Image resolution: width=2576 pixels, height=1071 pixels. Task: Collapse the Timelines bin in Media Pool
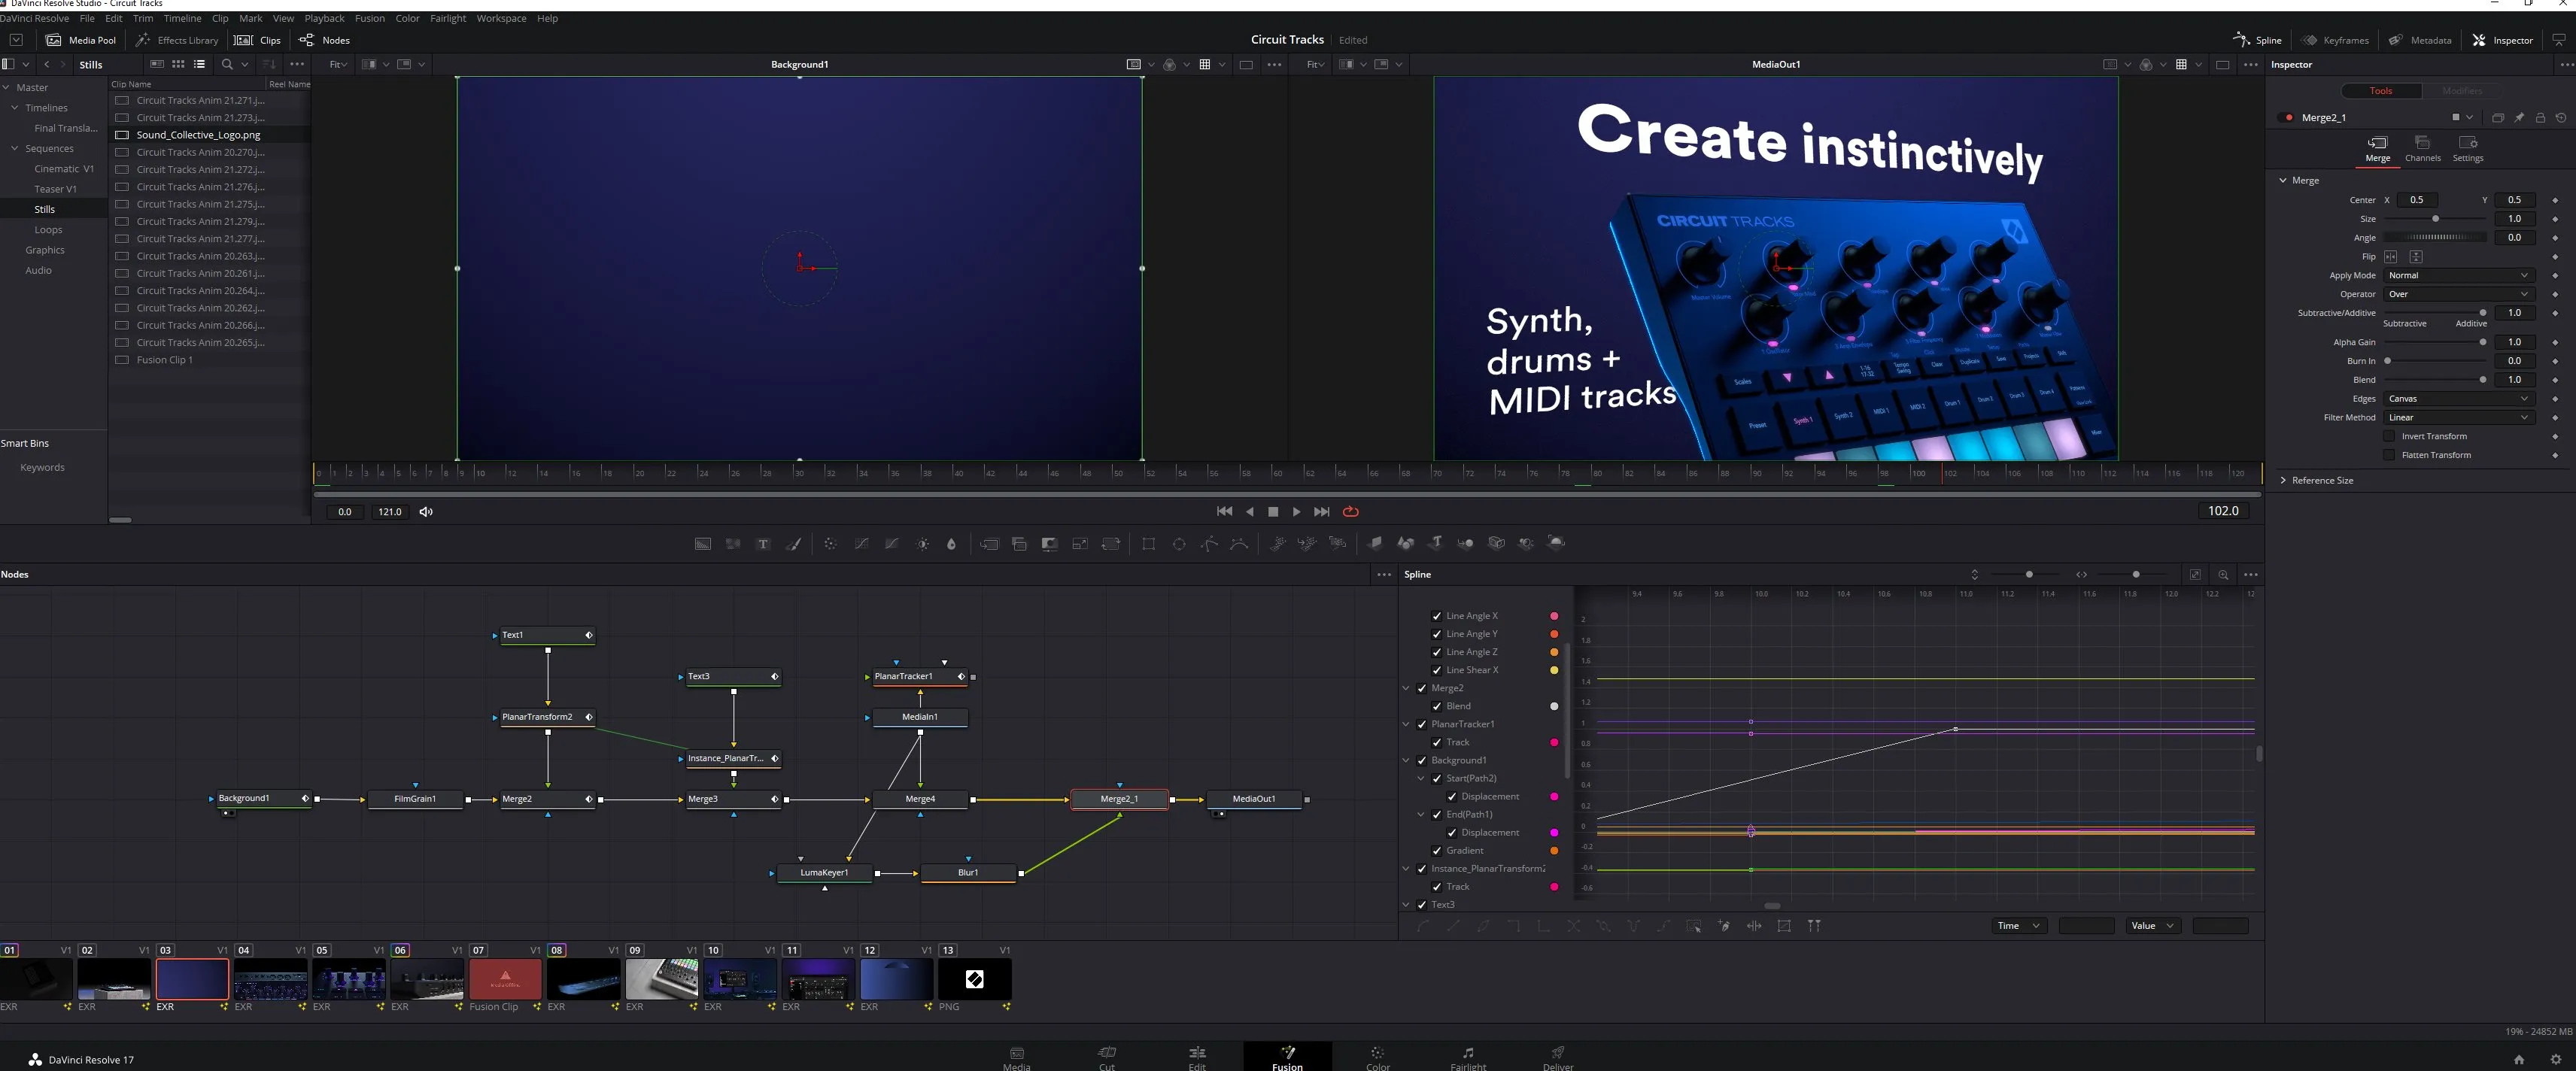click(15, 108)
